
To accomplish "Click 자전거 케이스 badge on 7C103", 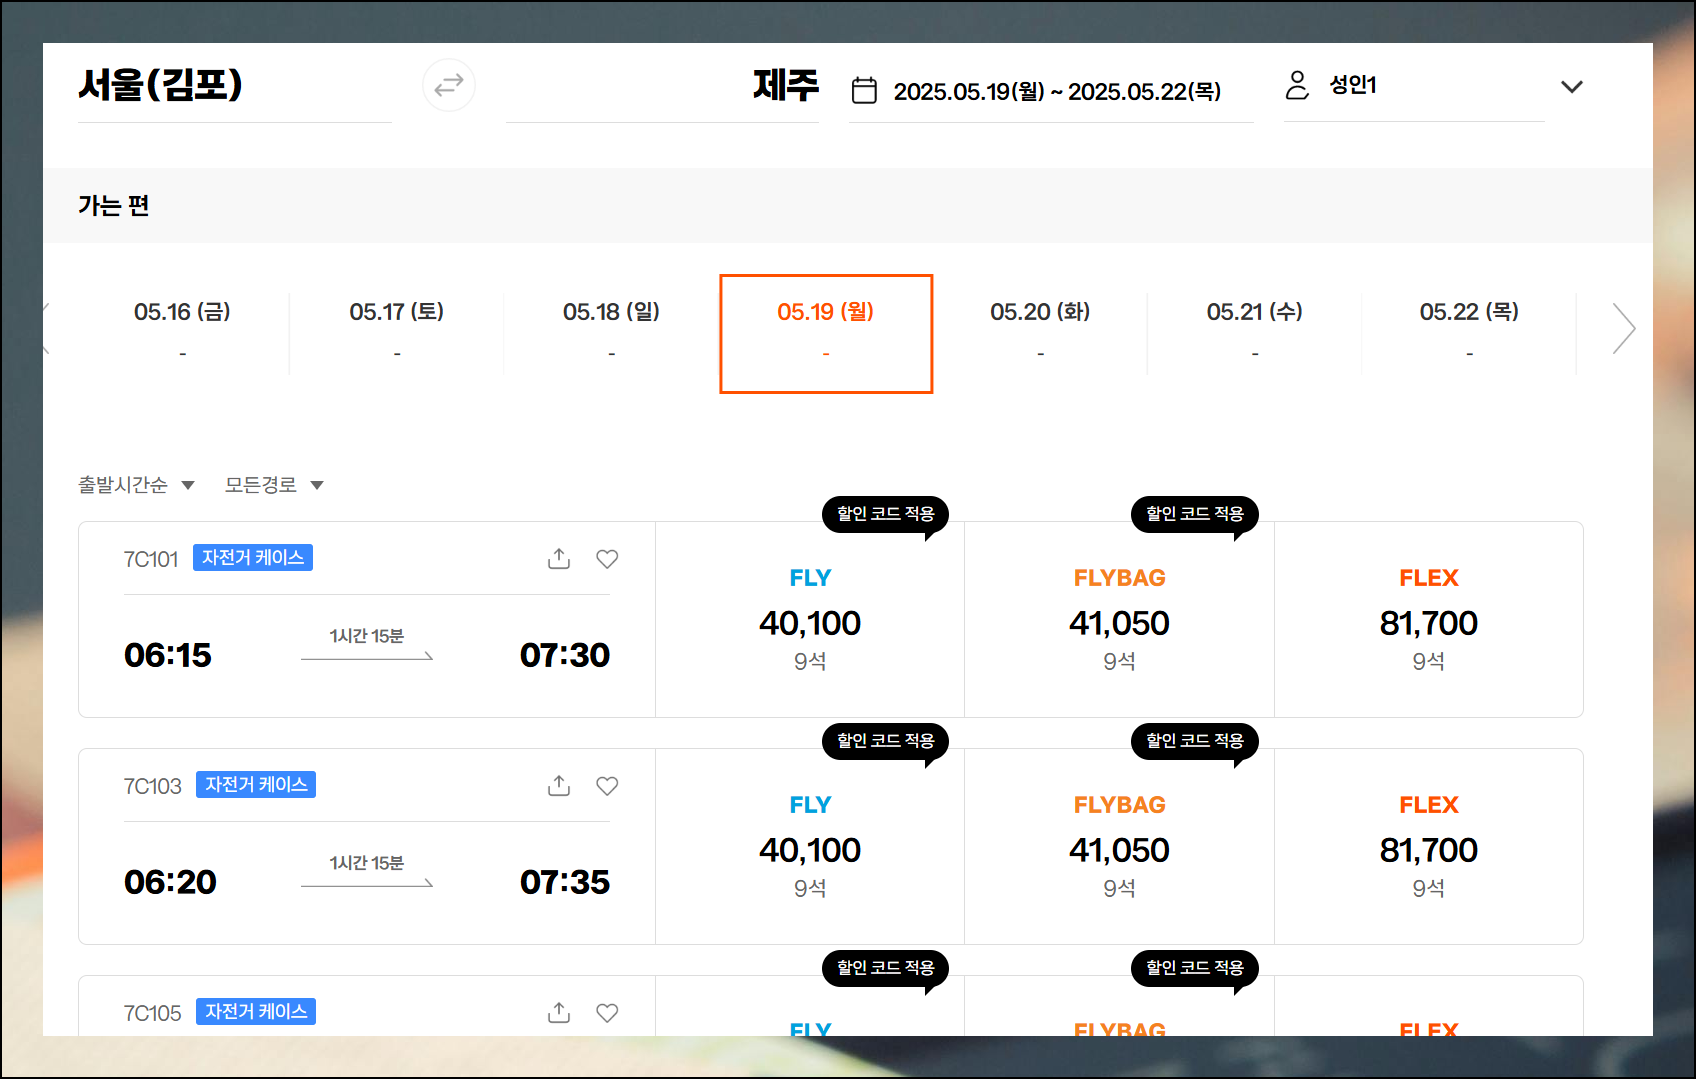I will pyautogui.click(x=256, y=785).
